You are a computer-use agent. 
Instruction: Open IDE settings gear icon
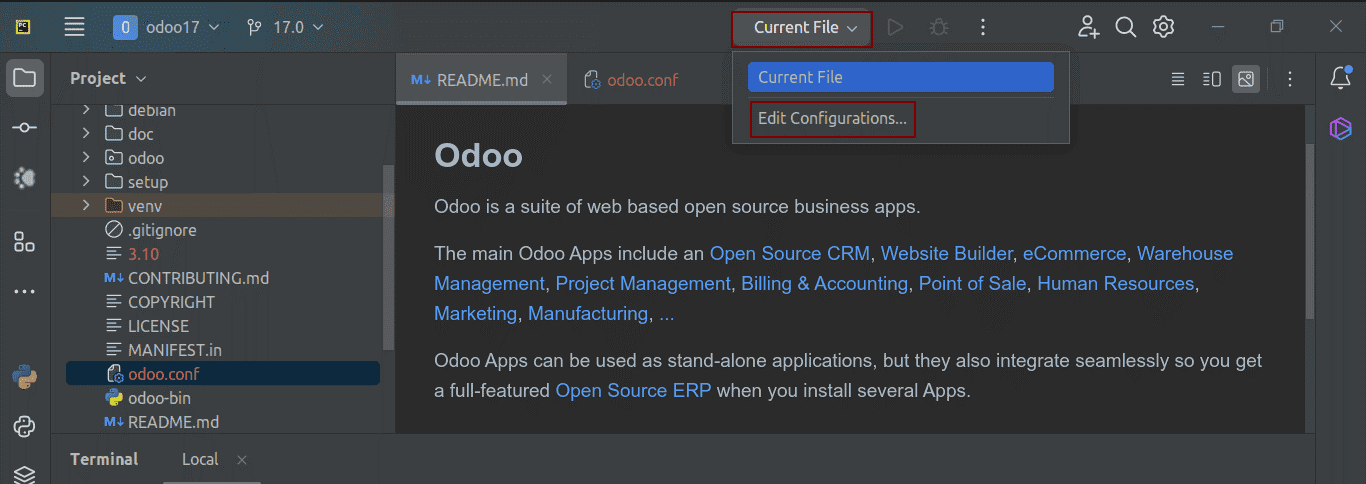[1163, 27]
